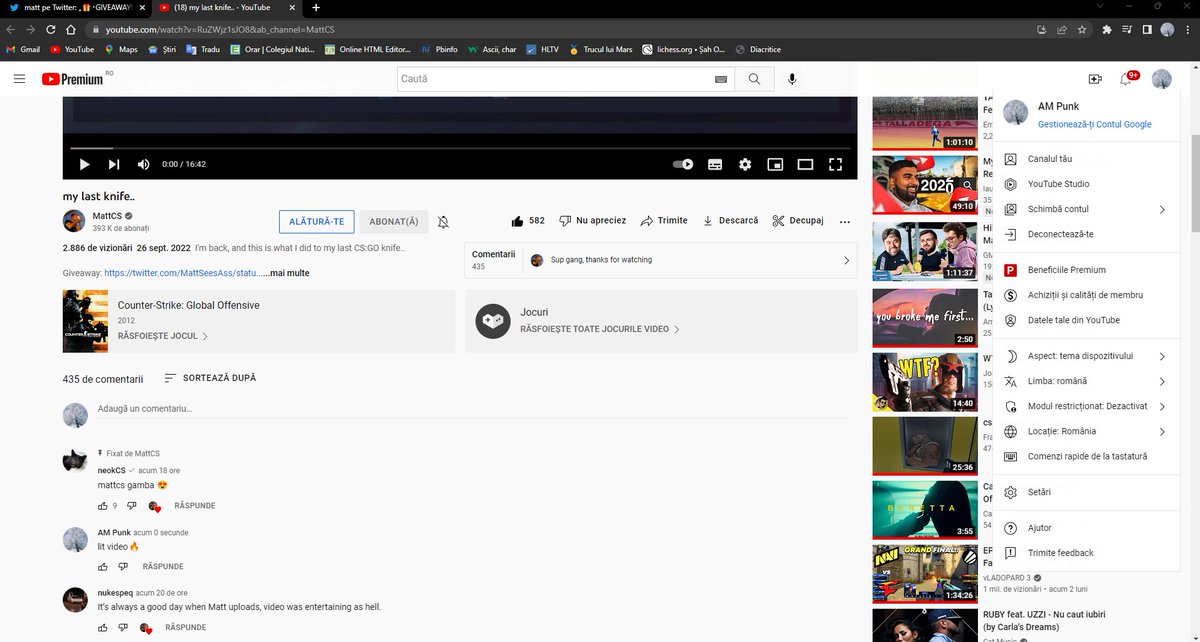Browse Counter-Strike: Global Offensive via RĂSFOIEȘTE JOCUL
This screenshot has height=642, width=1200.
click(162, 337)
